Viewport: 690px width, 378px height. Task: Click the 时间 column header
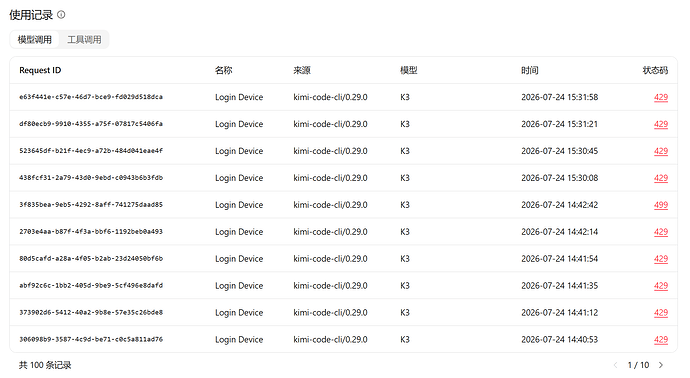[530, 70]
